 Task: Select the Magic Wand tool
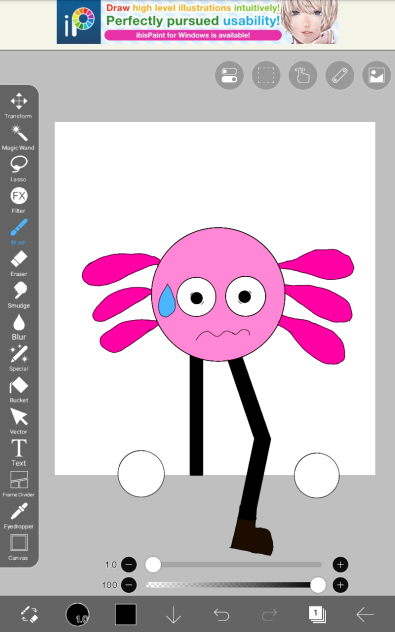(x=19, y=137)
